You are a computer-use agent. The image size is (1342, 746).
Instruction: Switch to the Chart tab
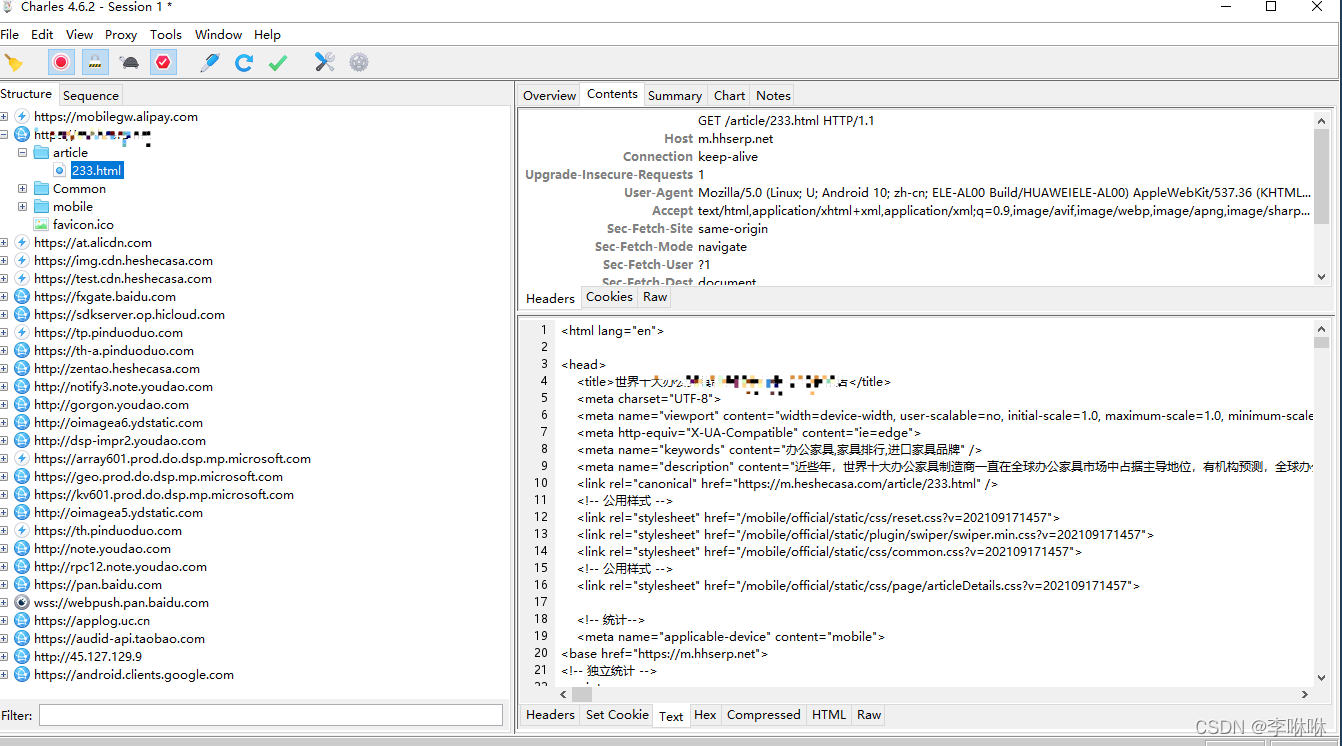(729, 95)
